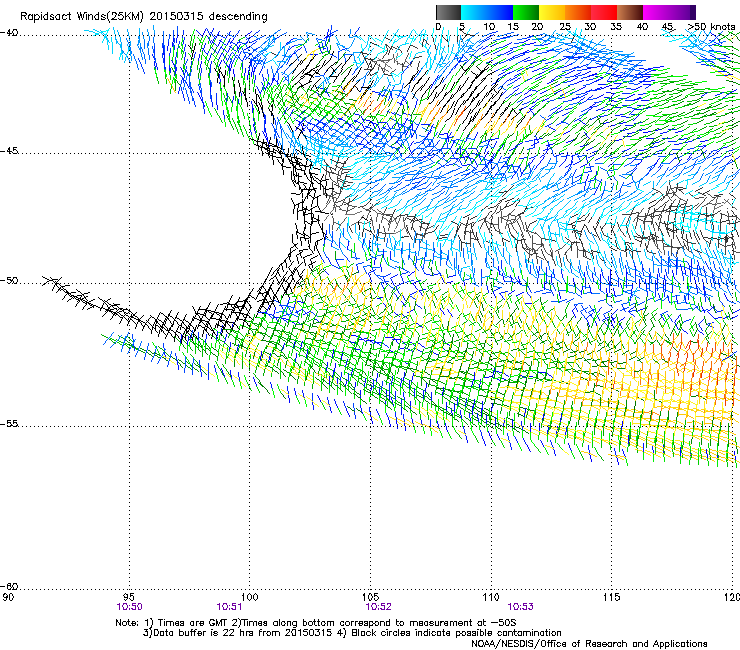Click the '20' label under the color legend
The height and width of the screenshot is (650, 740).
[x=537, y=27]
